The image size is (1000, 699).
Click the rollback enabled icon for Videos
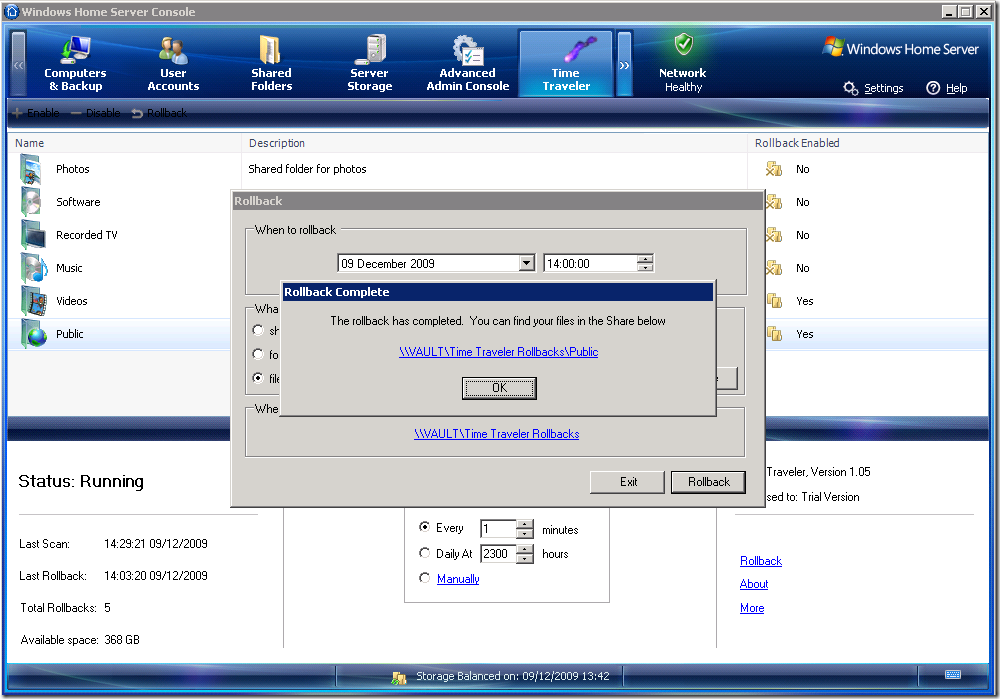(774, 301)
